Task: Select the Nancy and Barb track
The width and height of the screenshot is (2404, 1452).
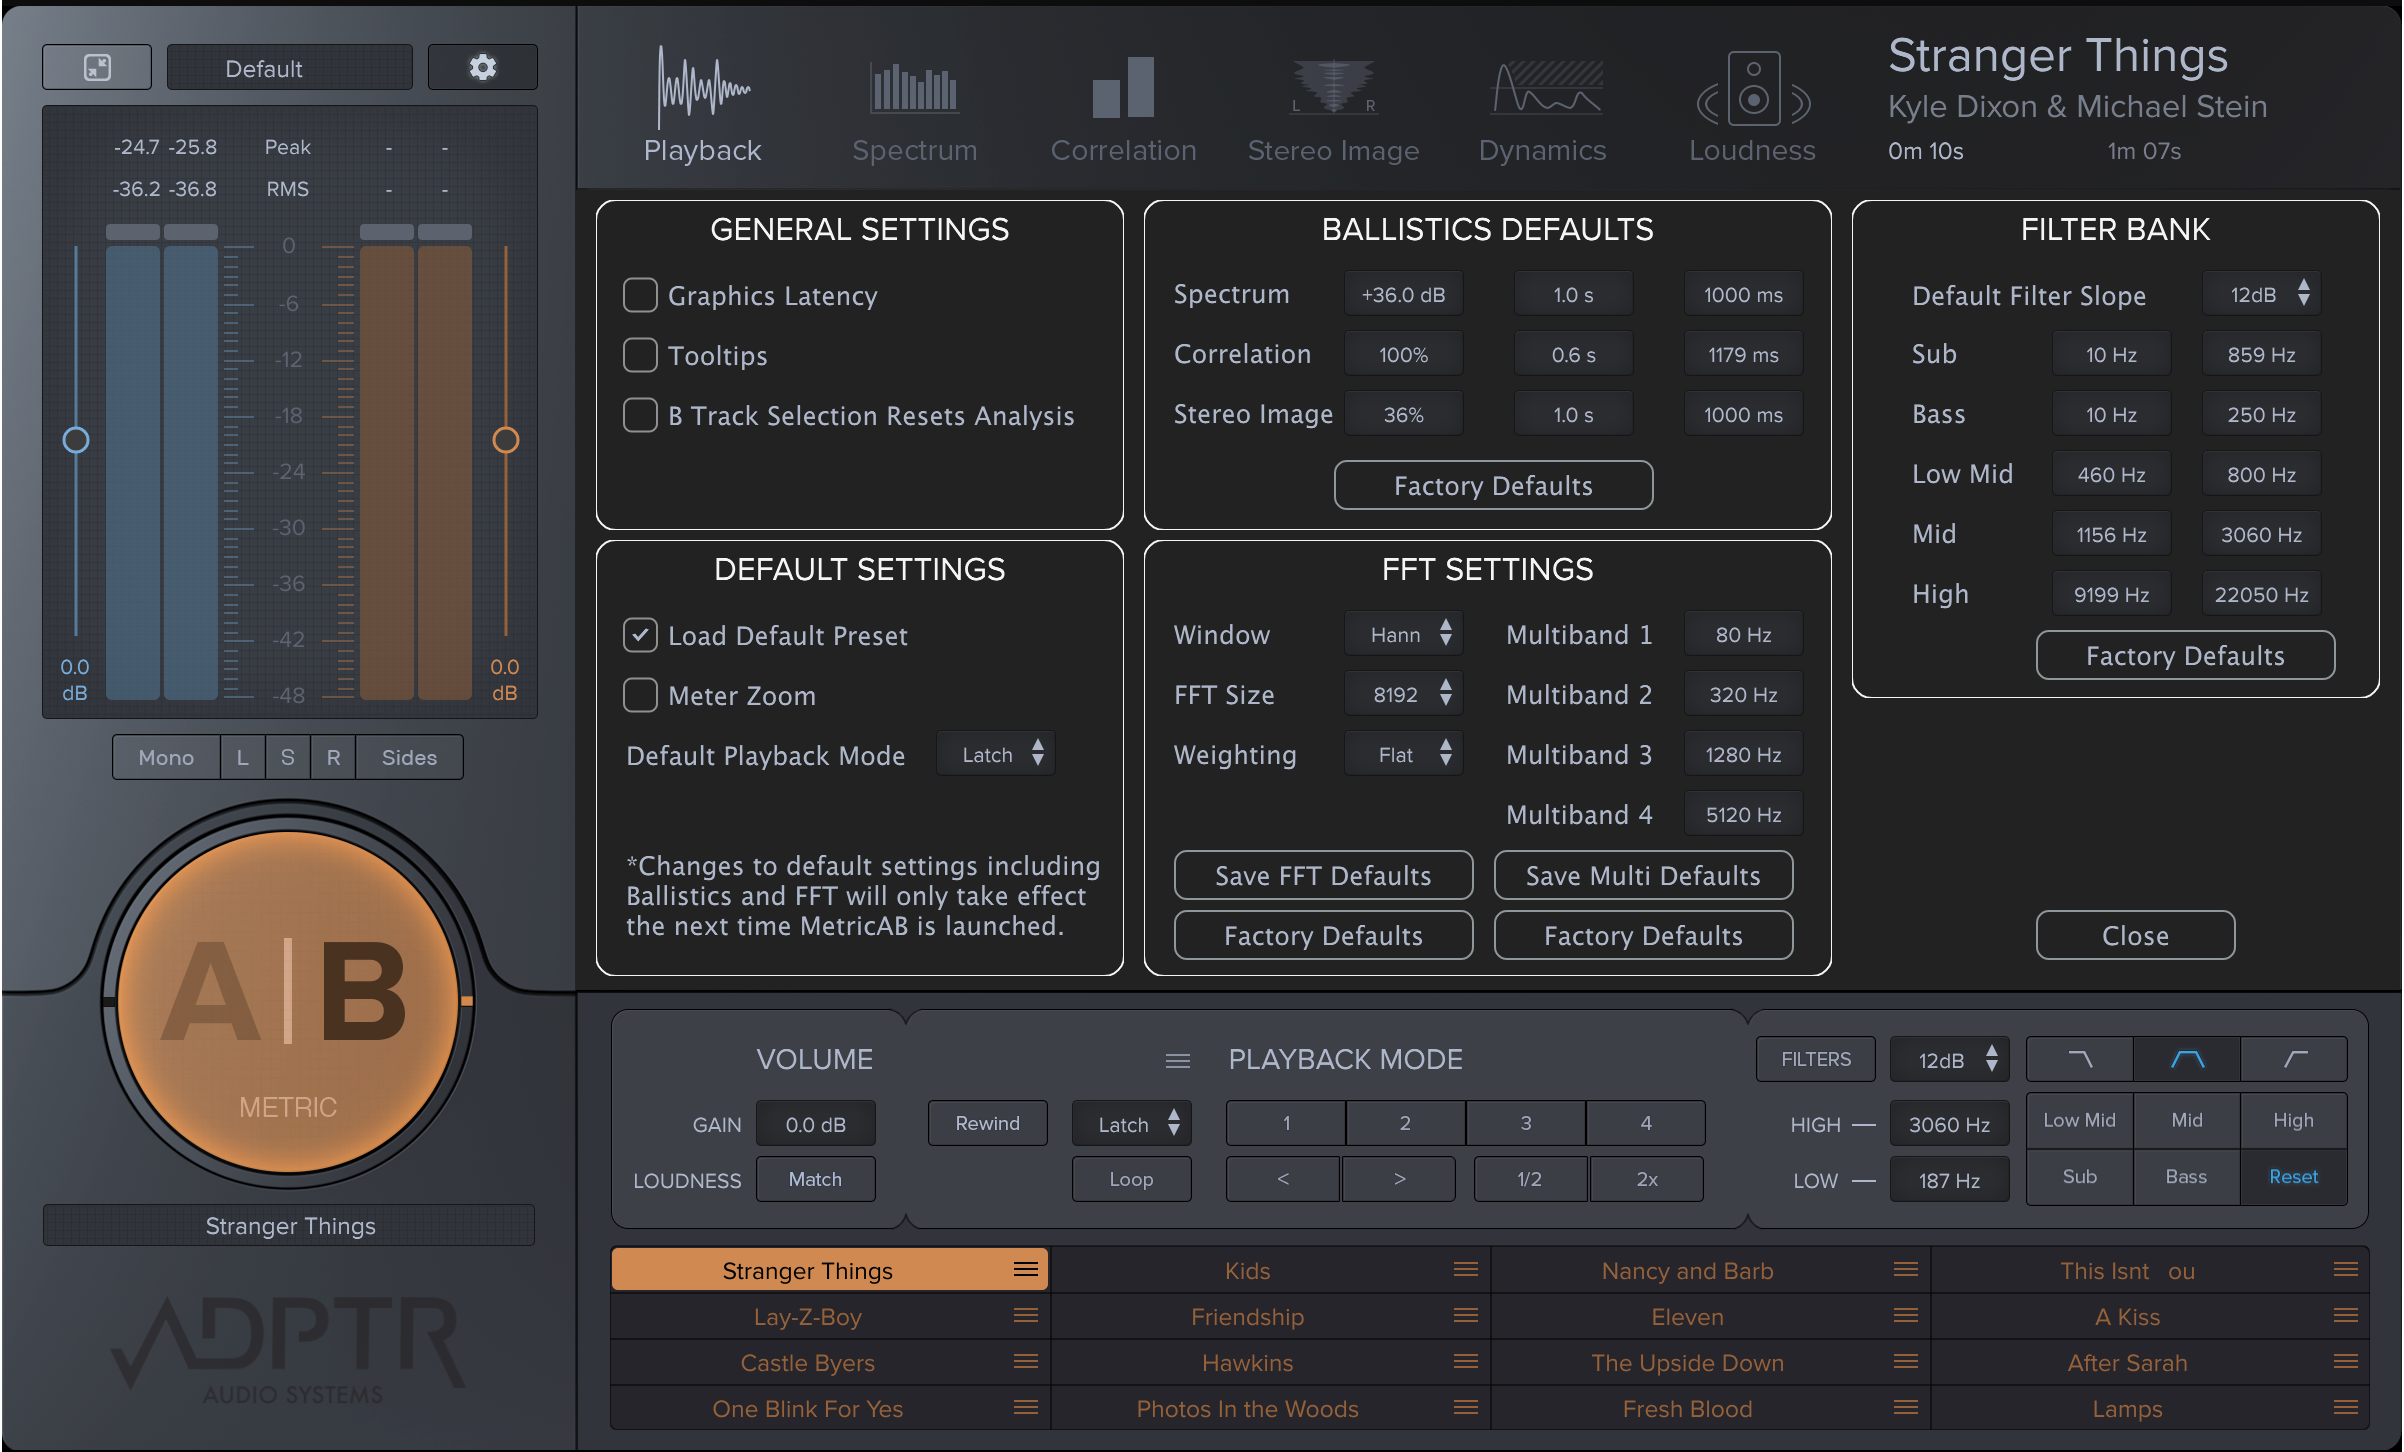Action: [x=1687, y=1270]
